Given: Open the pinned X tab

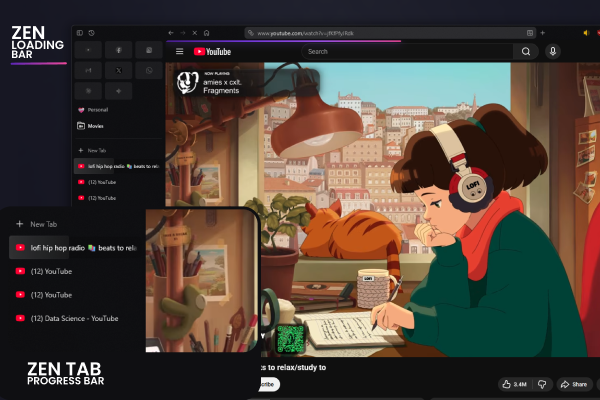Looking at the screenshot, I should pos(119,70).
